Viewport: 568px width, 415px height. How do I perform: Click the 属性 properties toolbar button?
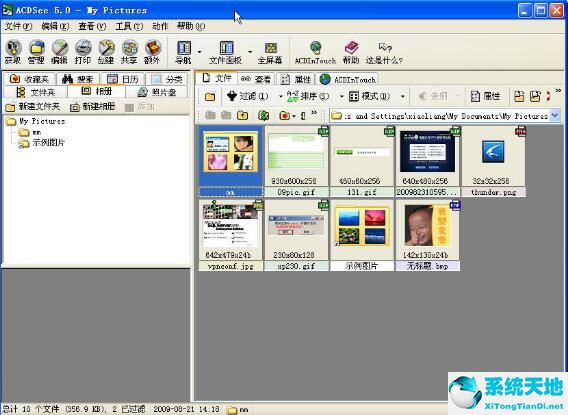(x=485, y=96)
